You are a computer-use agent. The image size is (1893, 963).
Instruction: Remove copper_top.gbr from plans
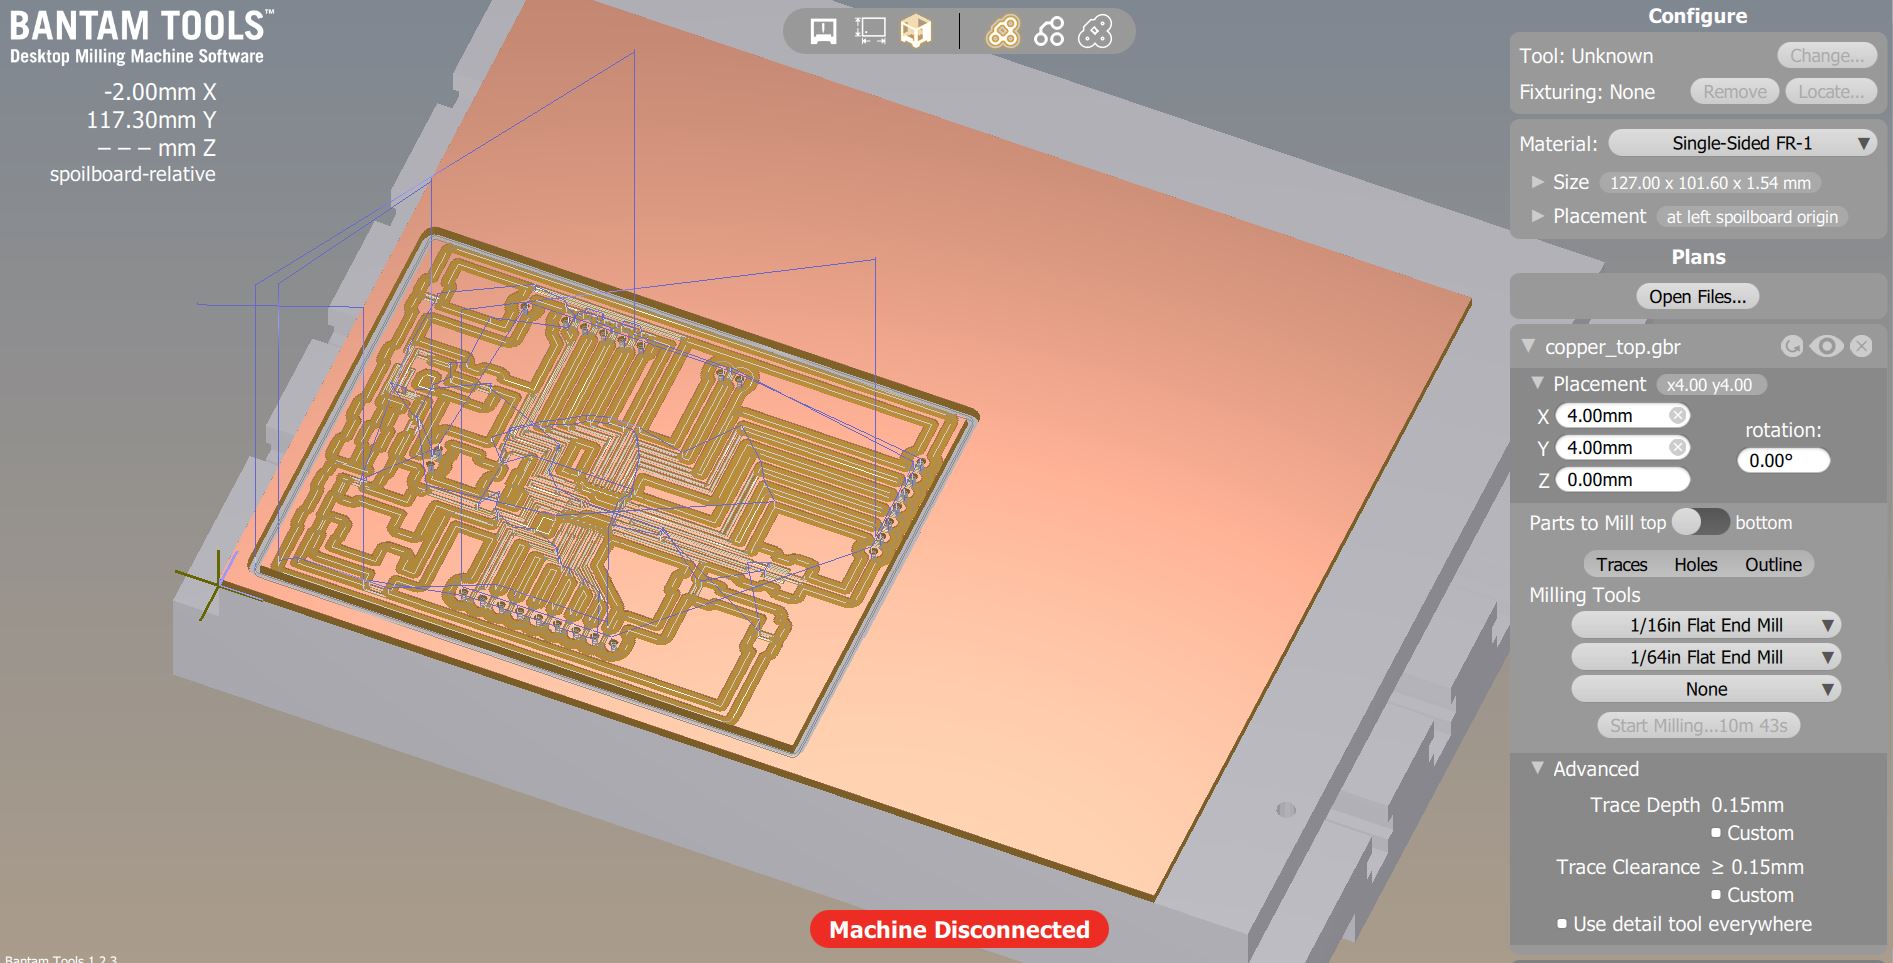(1861, 346)
